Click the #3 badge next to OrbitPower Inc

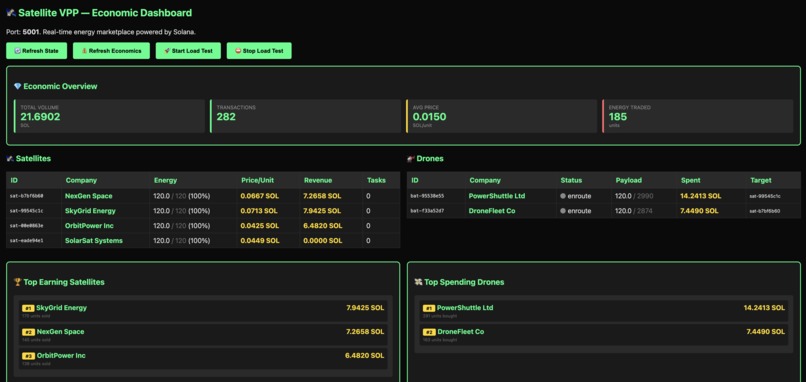[x=28, y=356]
